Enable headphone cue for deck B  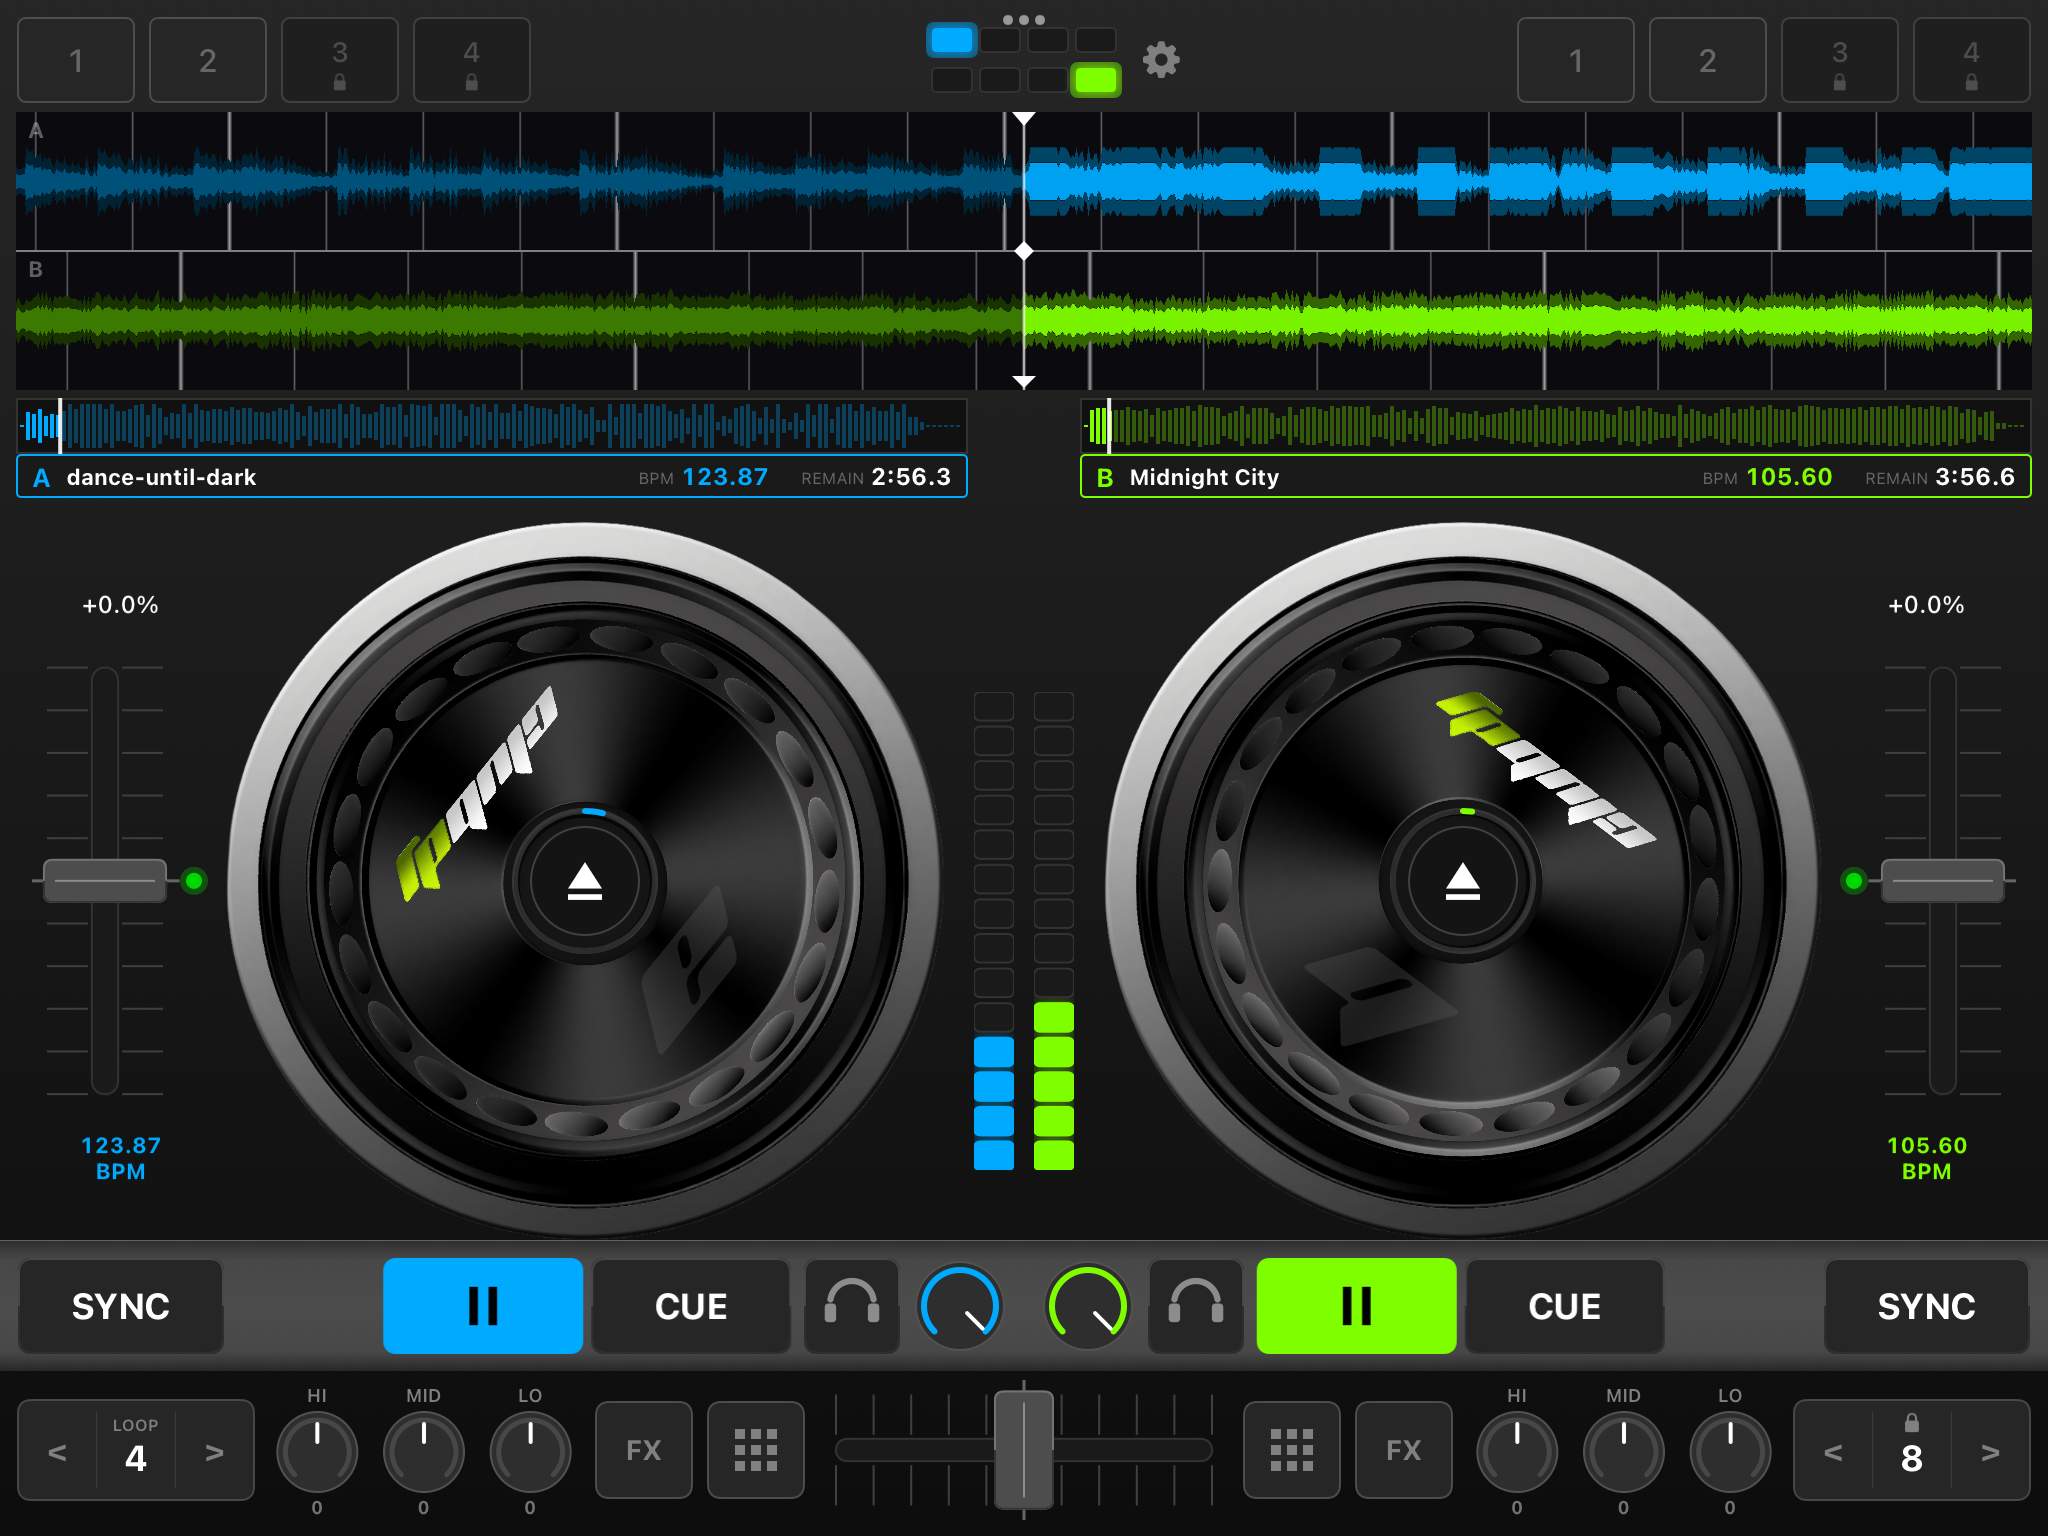pos(1196,1306)
